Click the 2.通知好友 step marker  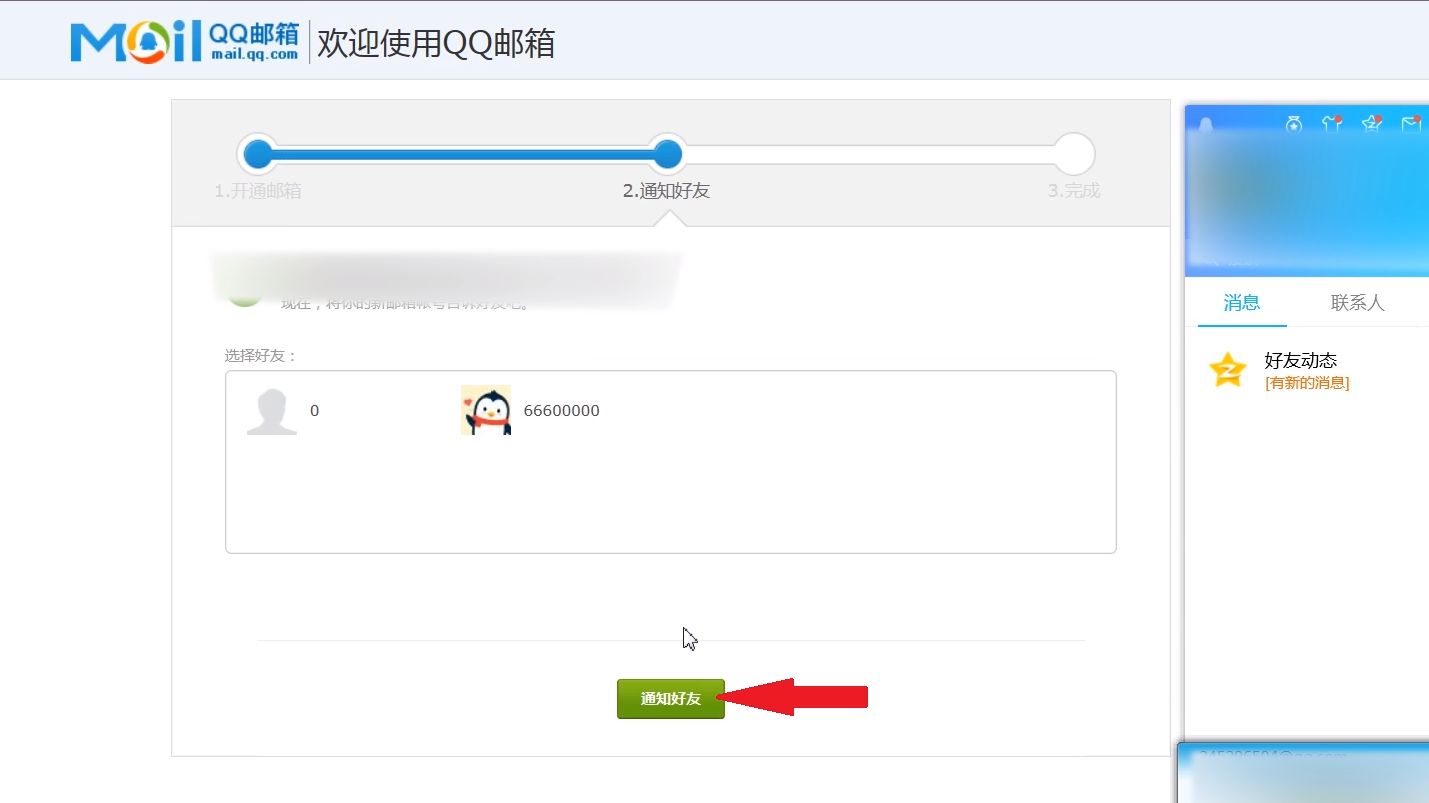pos(668,153)
